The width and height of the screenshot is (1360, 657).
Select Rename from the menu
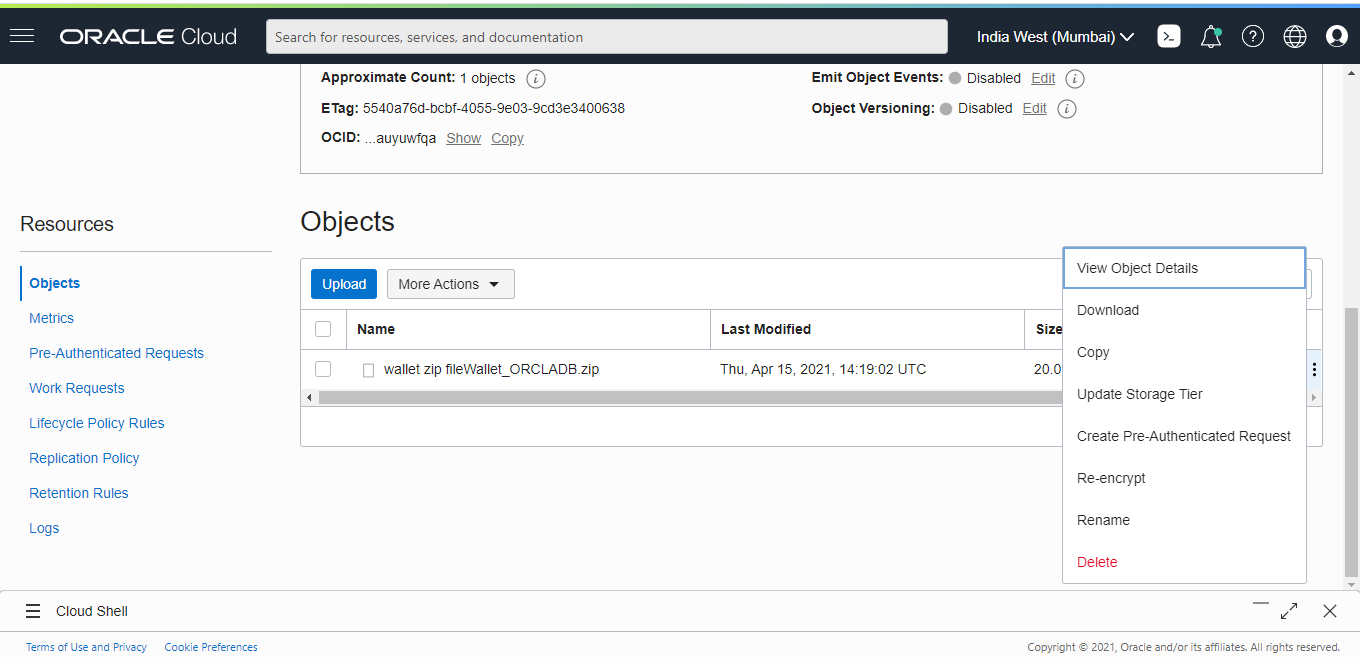pos(1184,520)
